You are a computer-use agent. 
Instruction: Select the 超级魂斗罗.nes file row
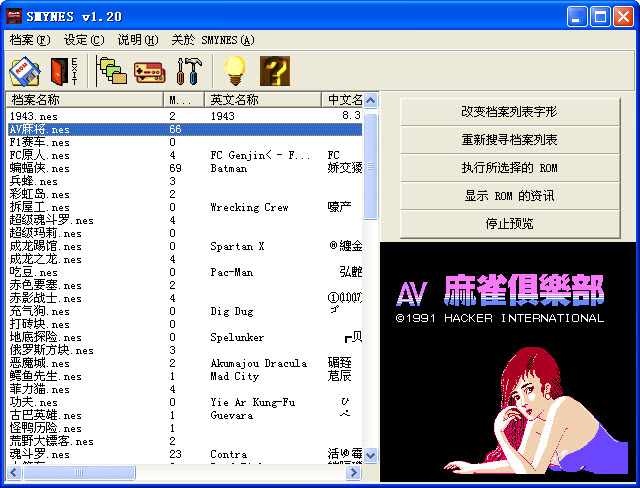pos(184,220)
